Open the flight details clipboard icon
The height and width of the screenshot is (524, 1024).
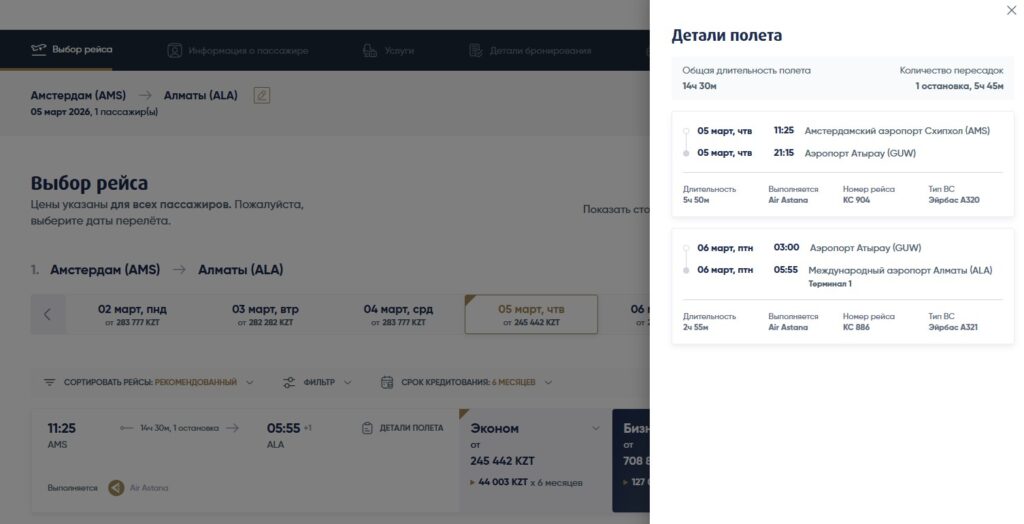(x=368, y=428)
